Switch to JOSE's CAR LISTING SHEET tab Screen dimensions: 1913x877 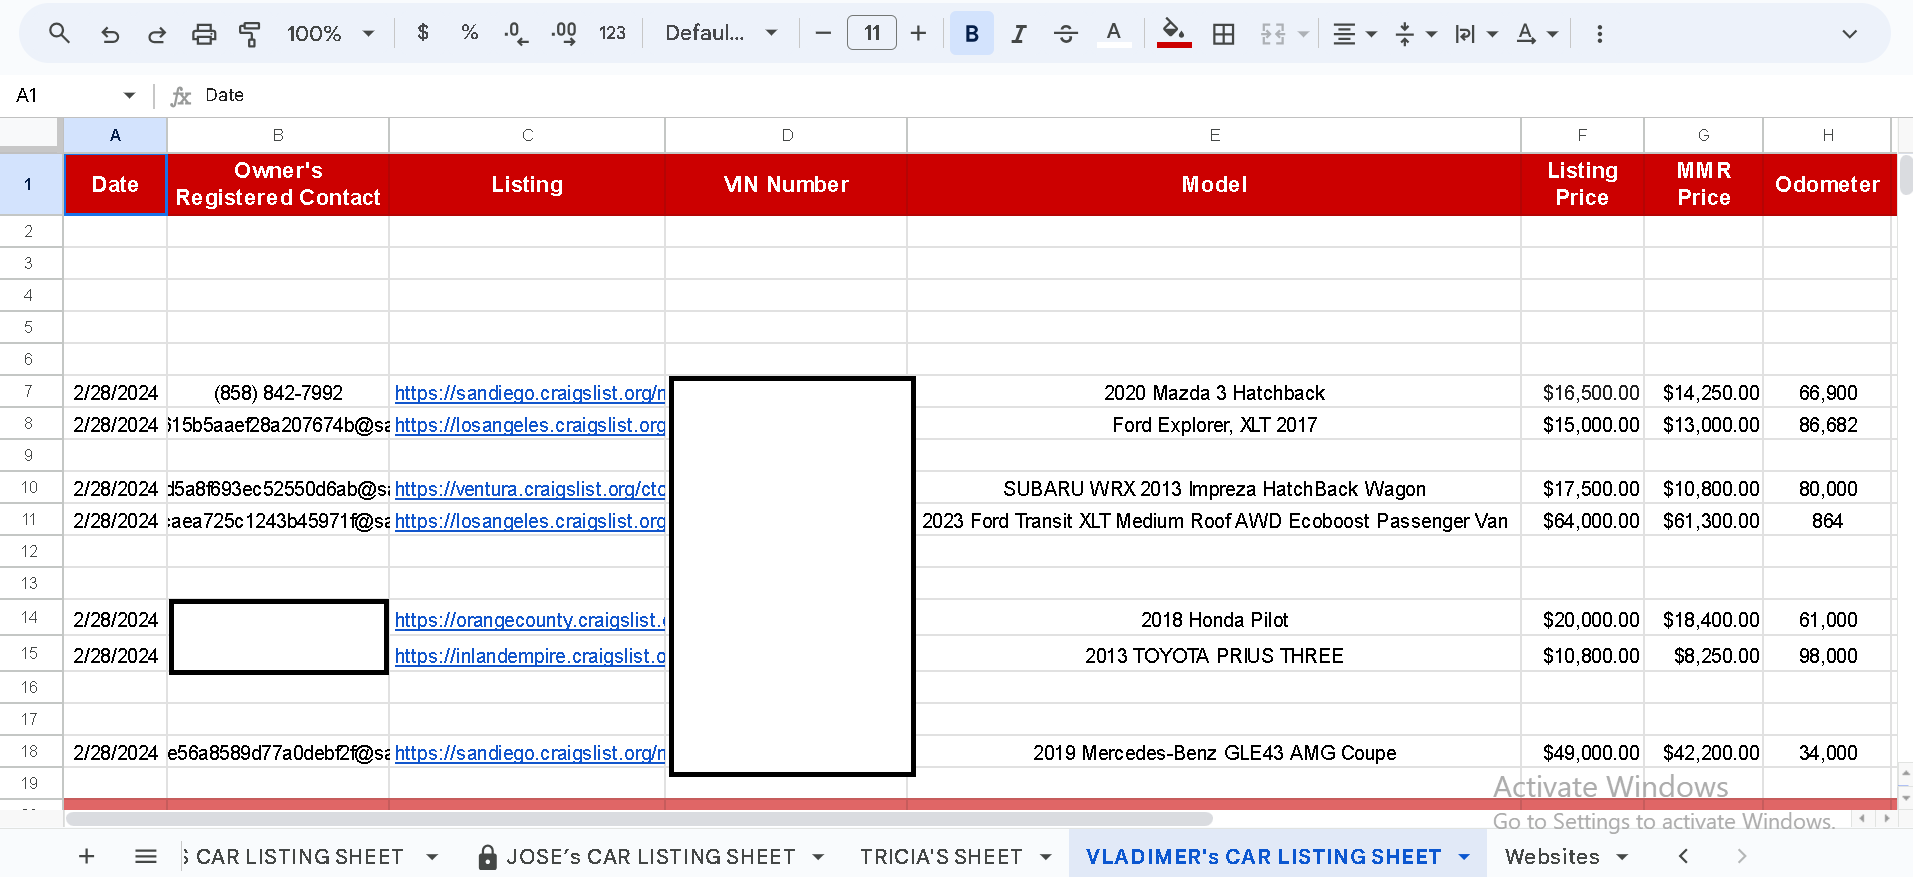(650, 856)
